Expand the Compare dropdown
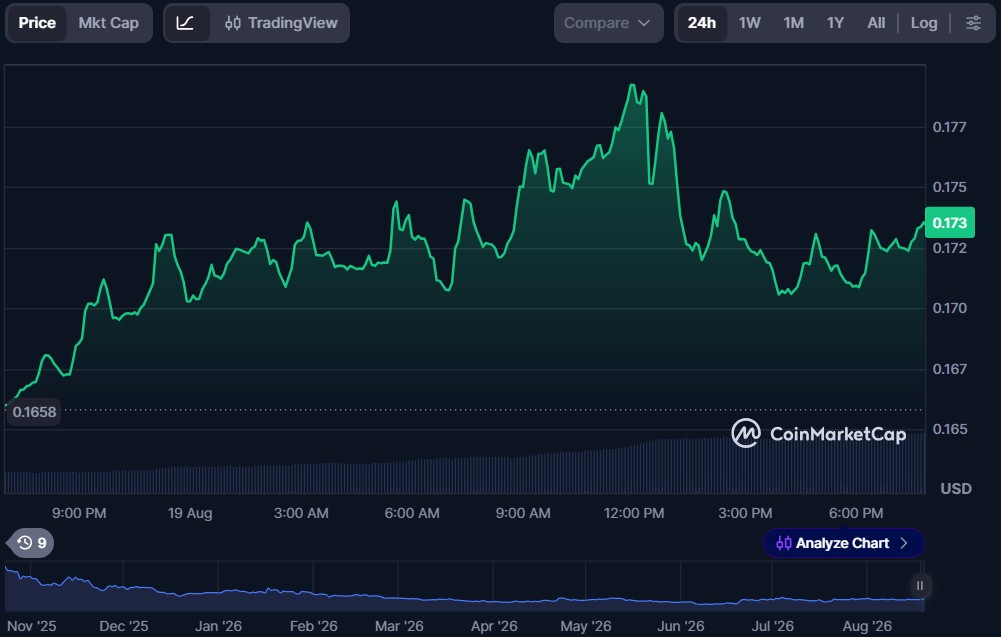Viewport: 1001px width, 637px height. 608,23
